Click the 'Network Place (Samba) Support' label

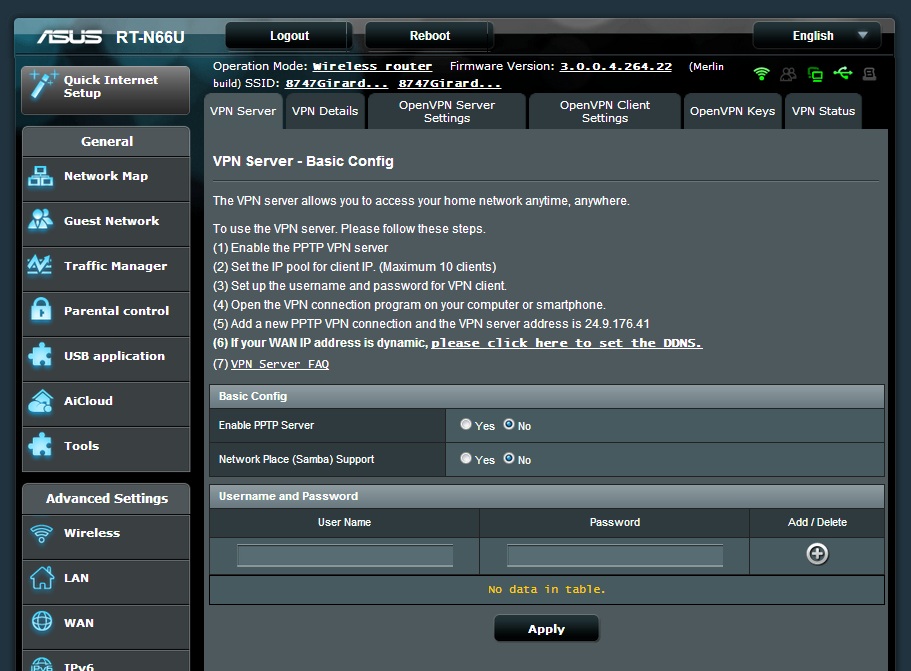(296, 459)
